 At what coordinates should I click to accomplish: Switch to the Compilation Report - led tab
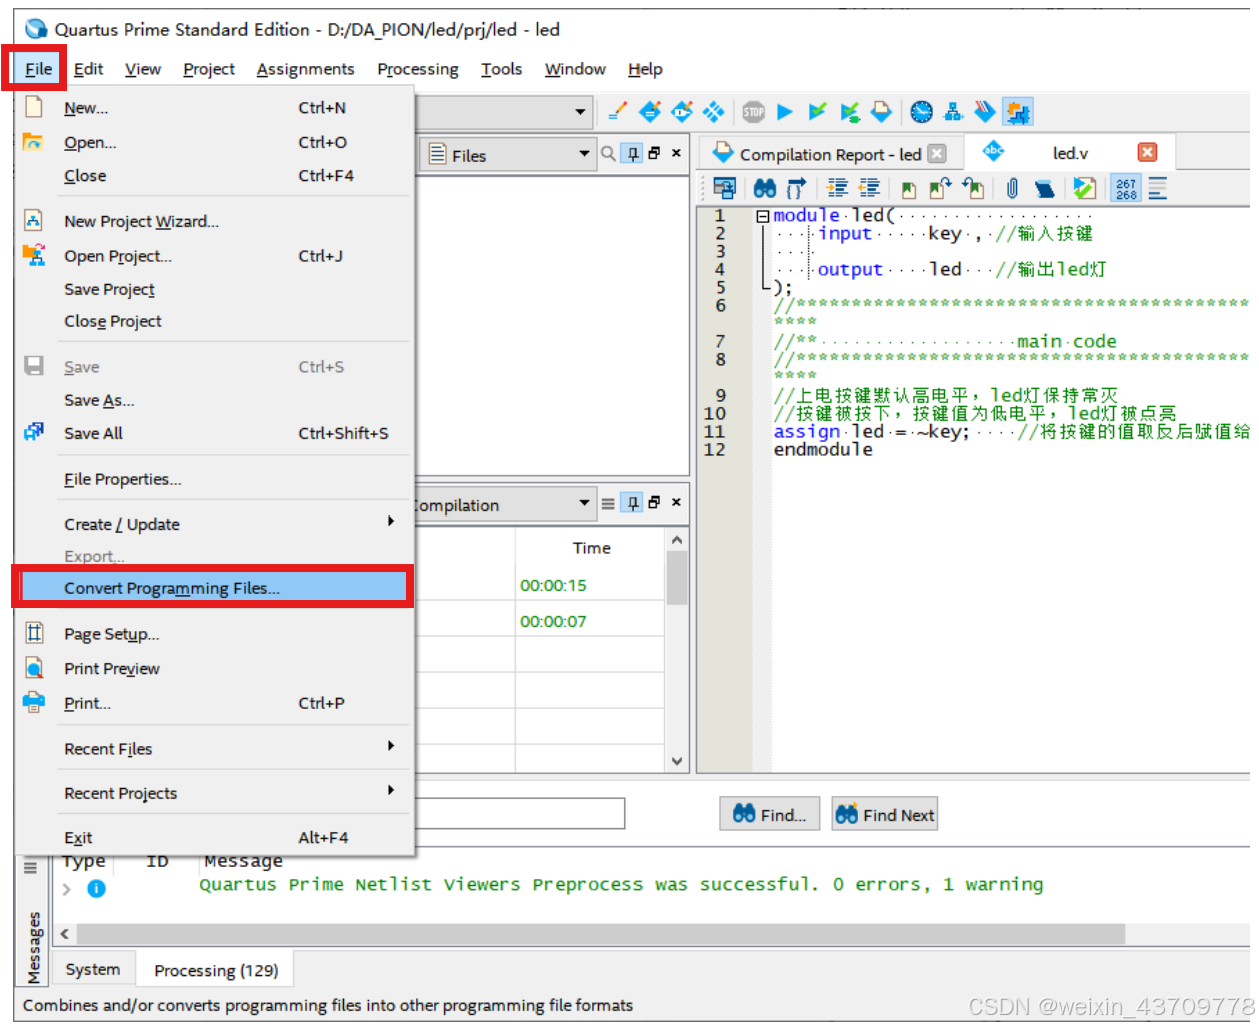[830, 154]
